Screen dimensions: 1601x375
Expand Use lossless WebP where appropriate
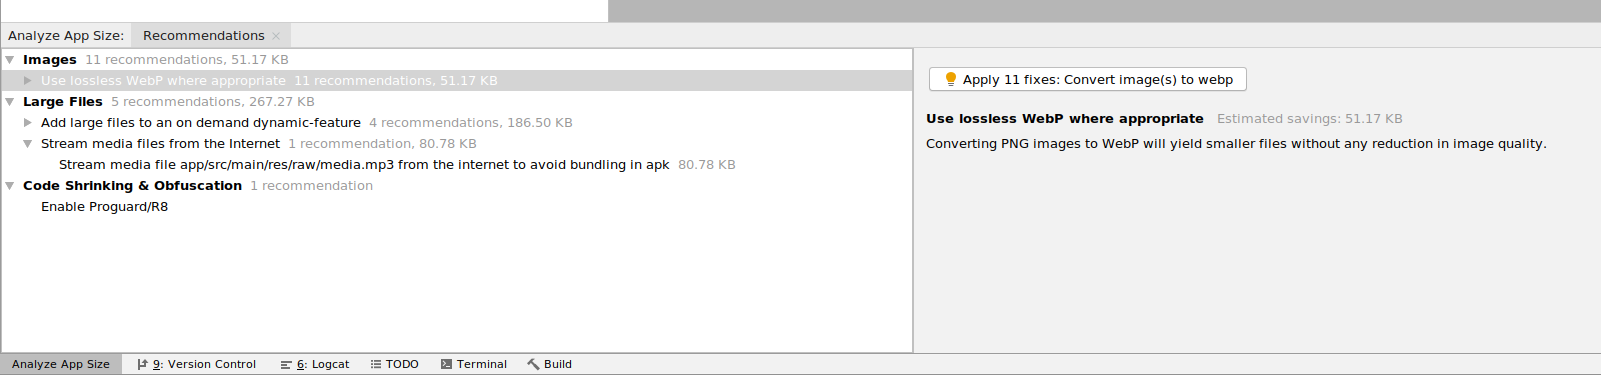[x=28, y=81]
